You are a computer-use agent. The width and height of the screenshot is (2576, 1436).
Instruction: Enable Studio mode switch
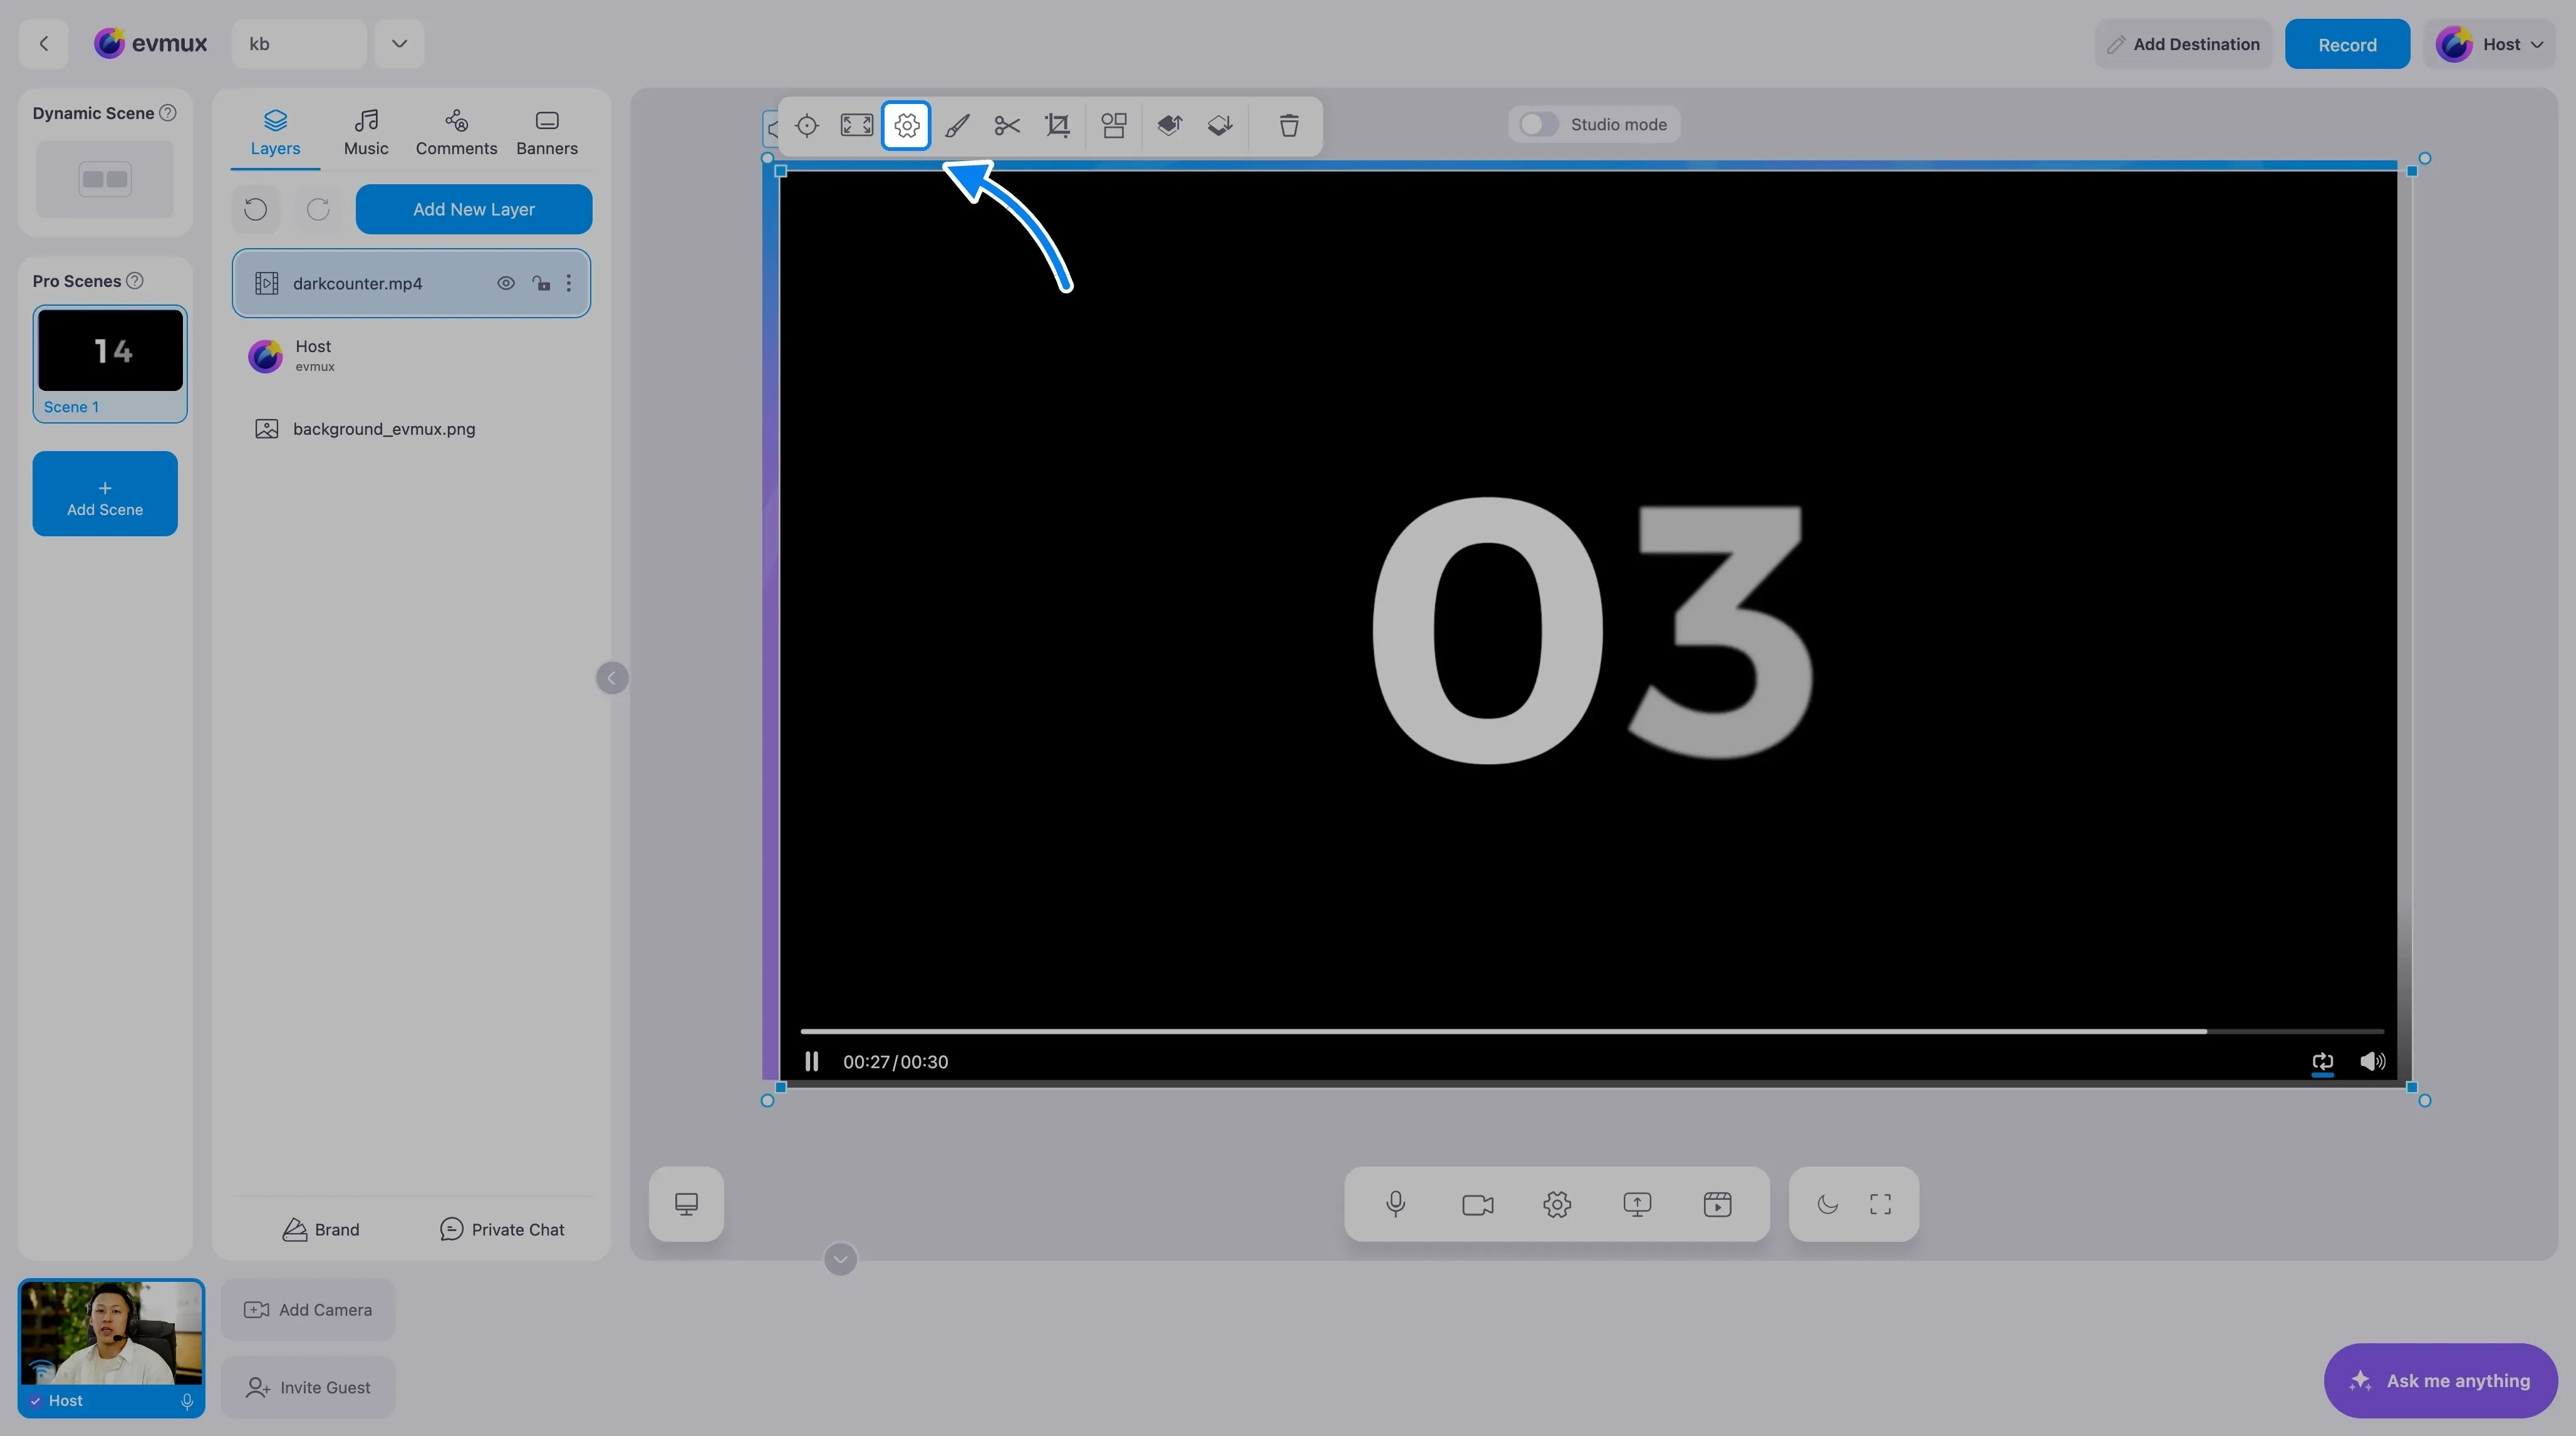point(1538,125)
